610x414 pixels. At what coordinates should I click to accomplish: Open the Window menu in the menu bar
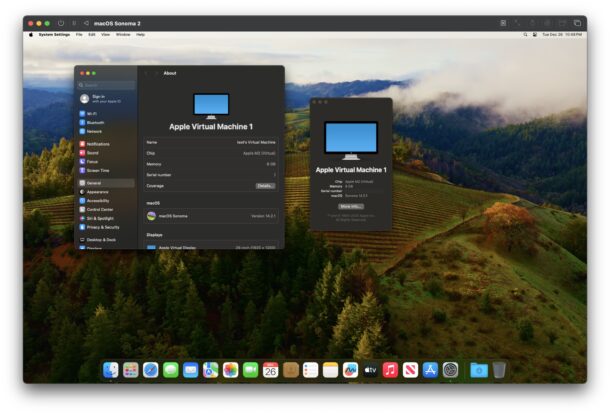122,34
